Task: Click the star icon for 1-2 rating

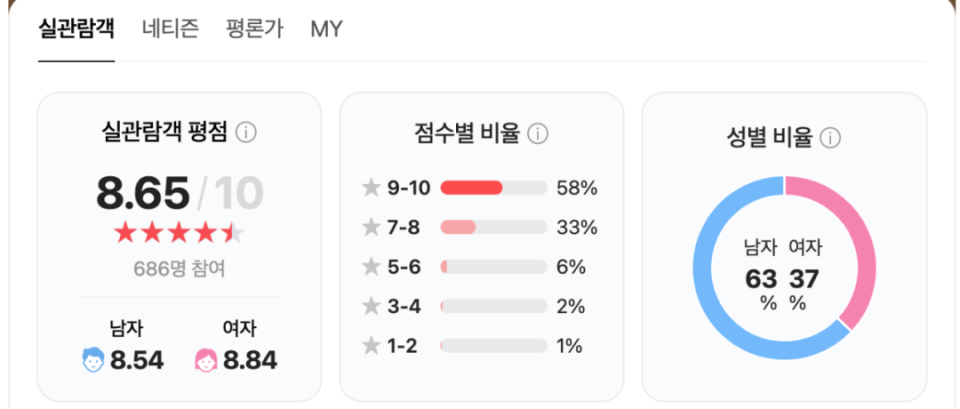Action: tap(371, 346)
